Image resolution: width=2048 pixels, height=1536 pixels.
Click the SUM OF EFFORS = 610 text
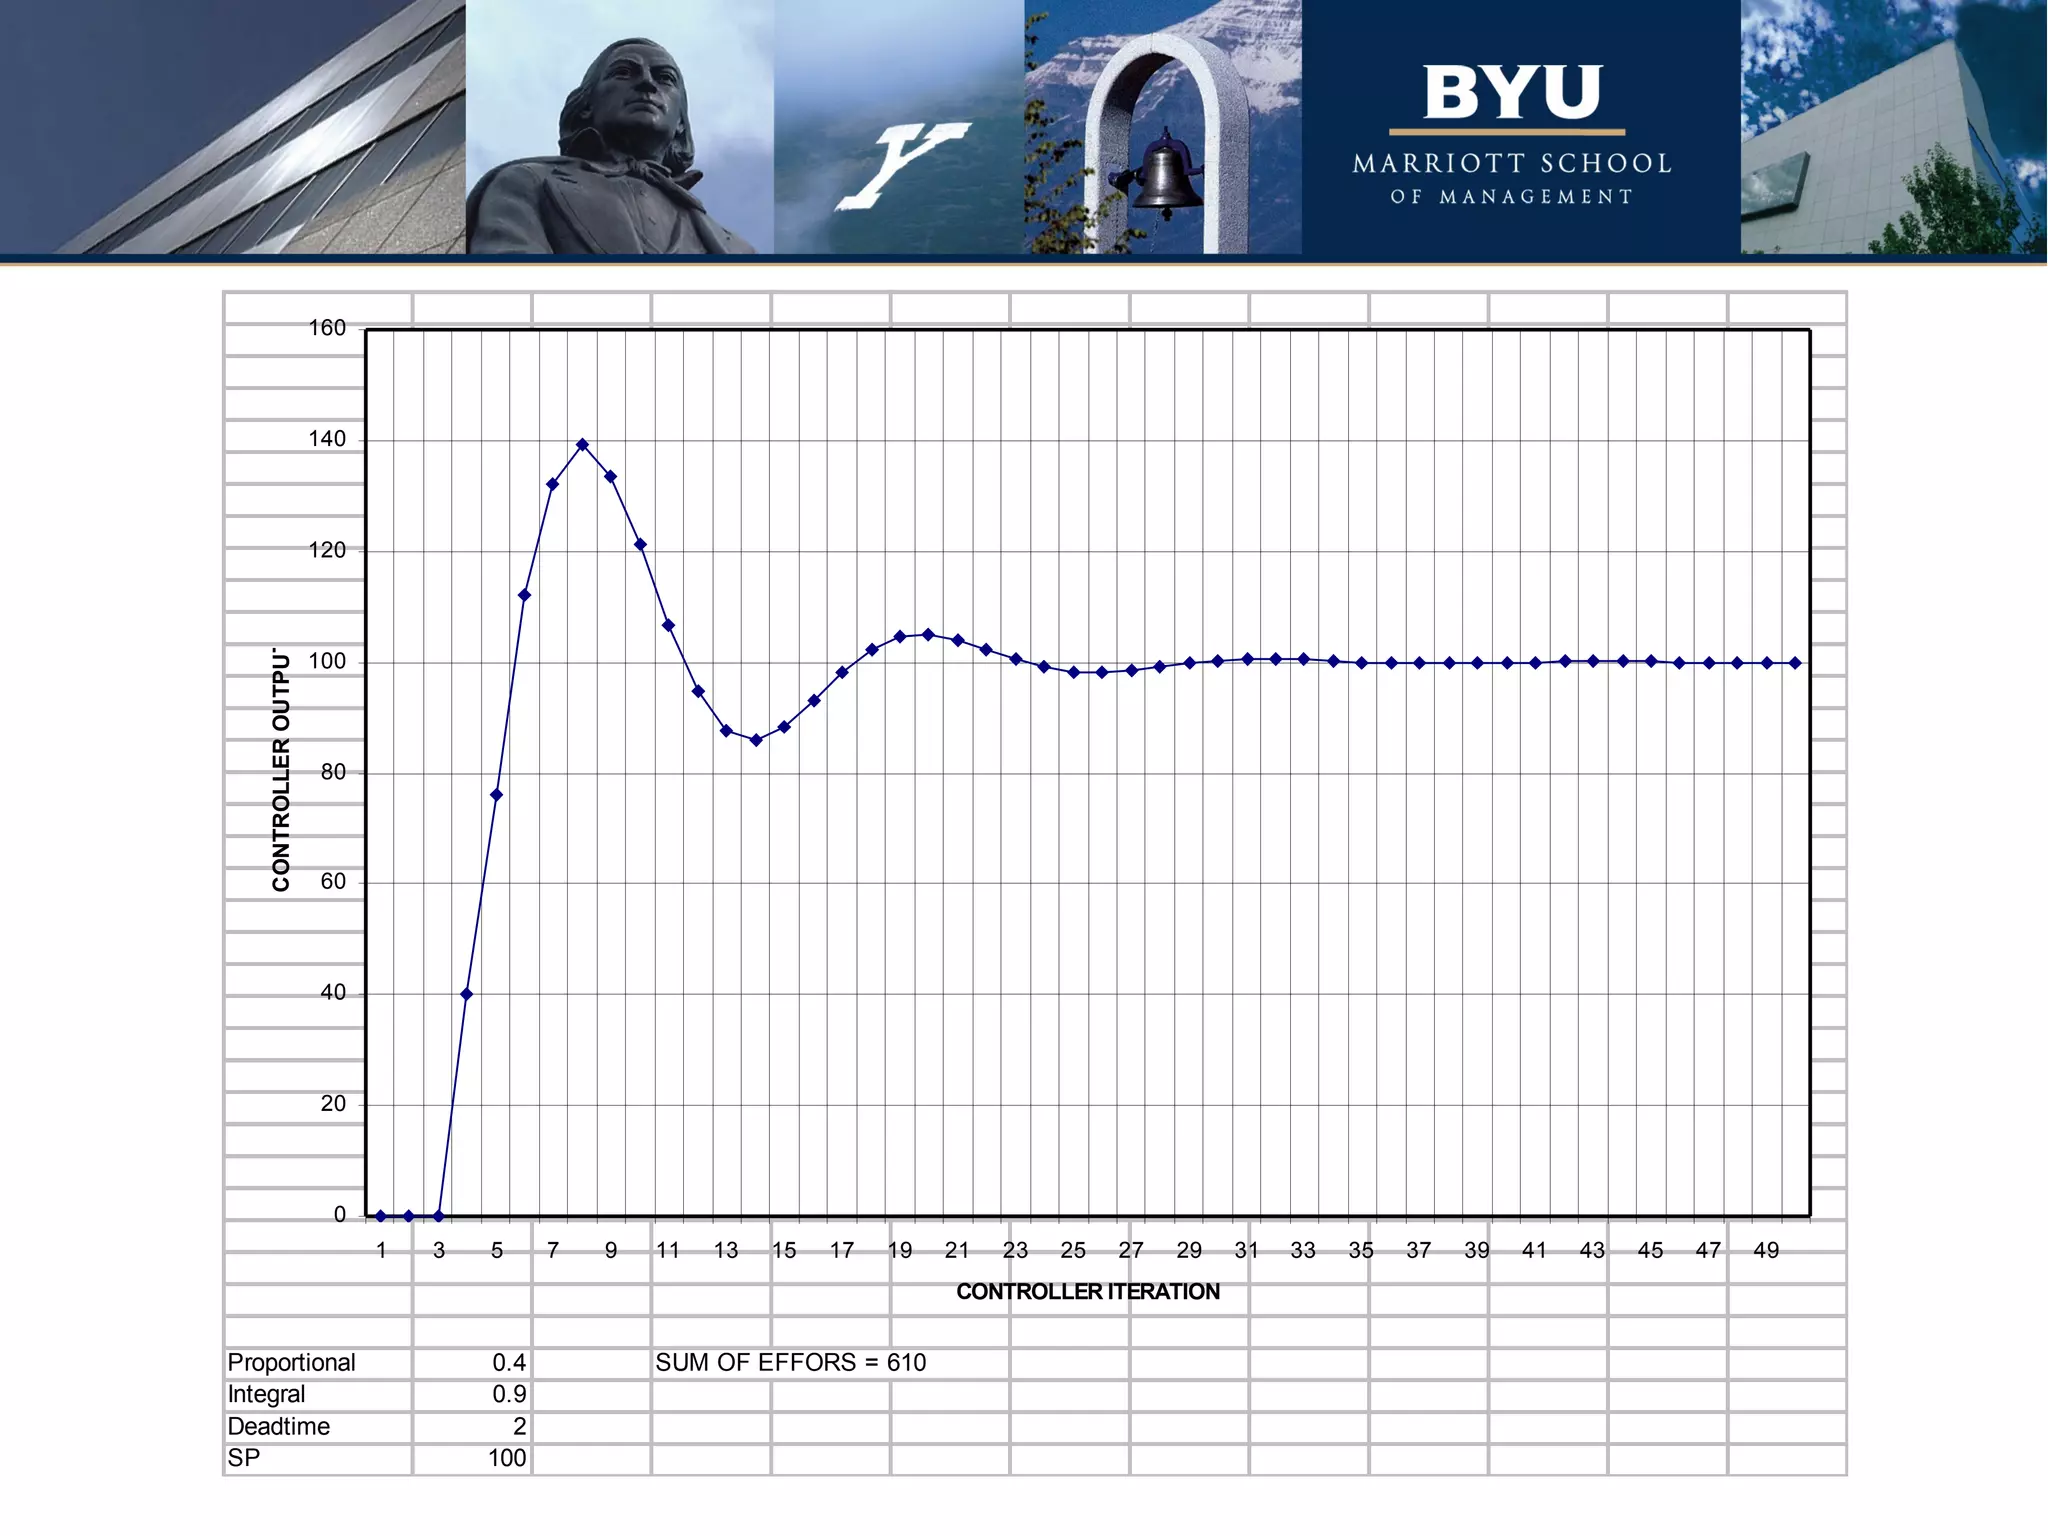[x=790, y=1363]
